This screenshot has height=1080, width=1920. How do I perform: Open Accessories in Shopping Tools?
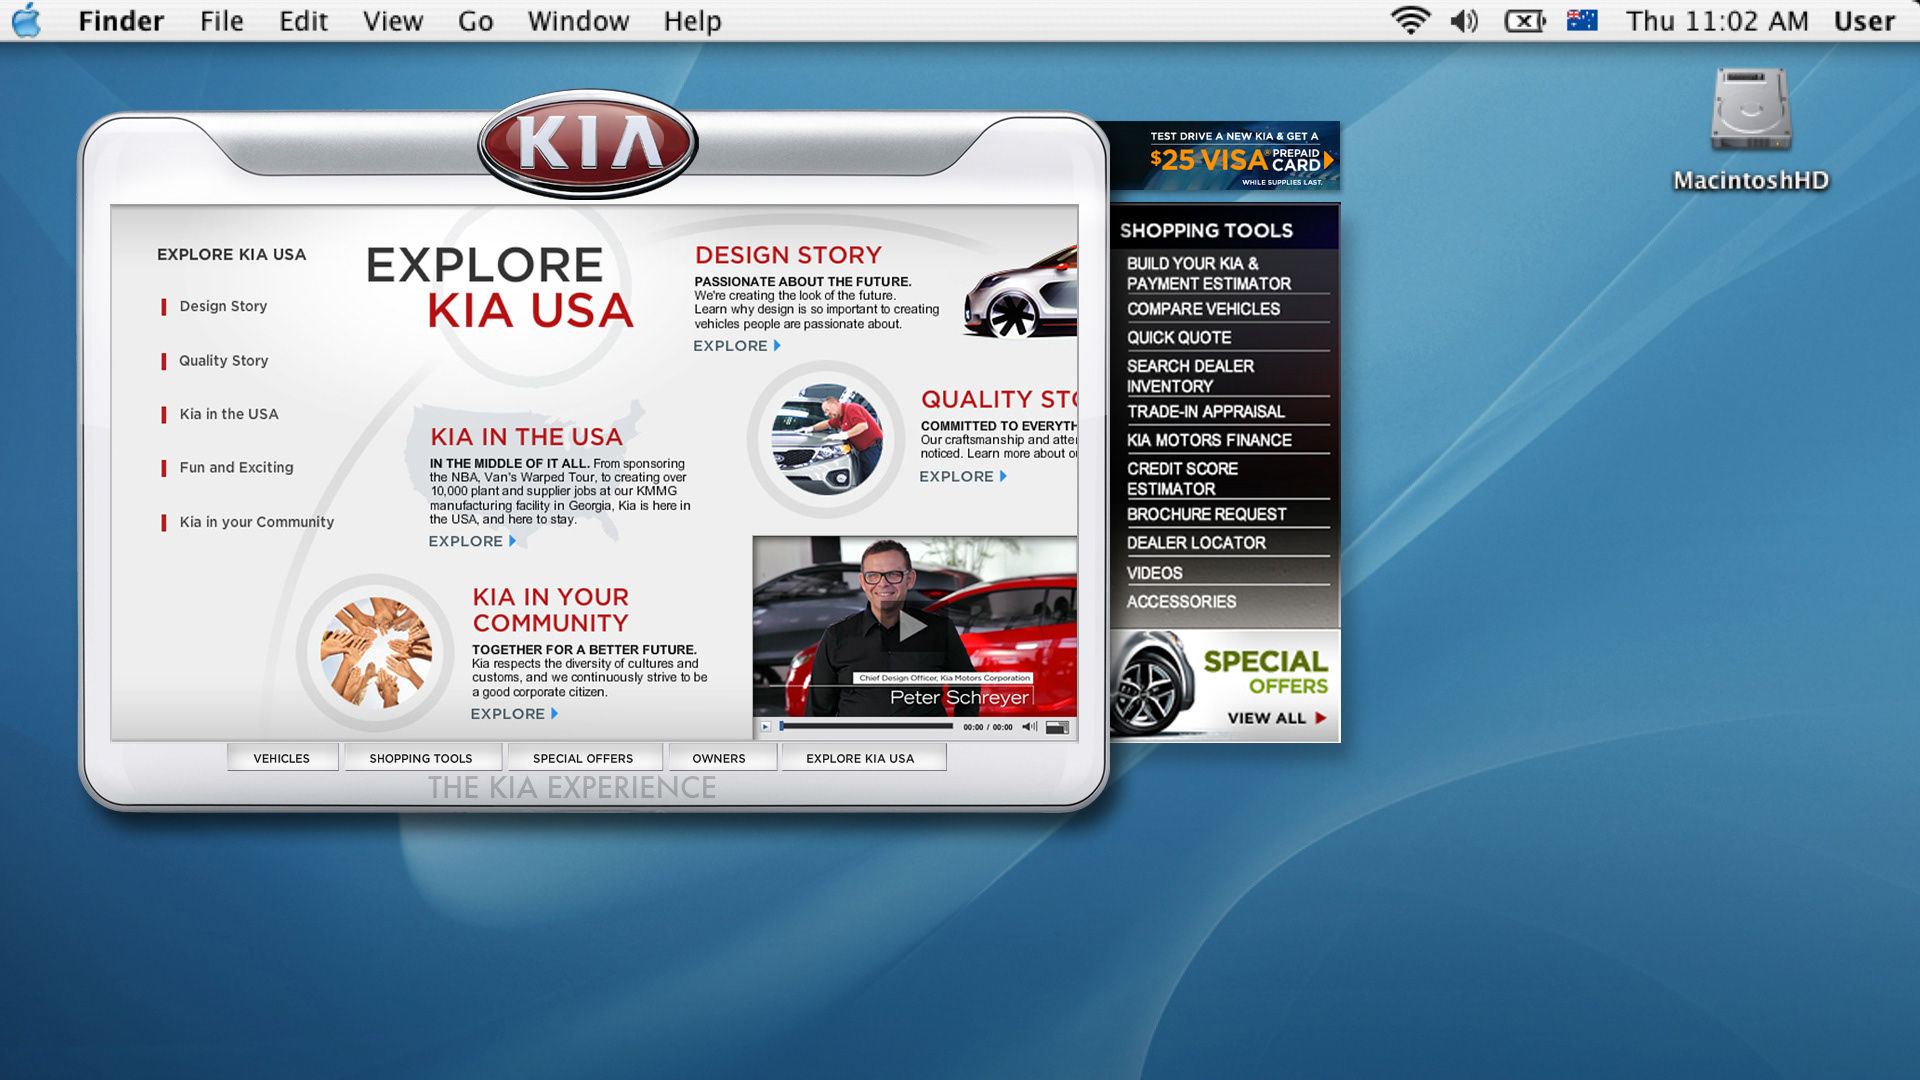click(1181, 602)
